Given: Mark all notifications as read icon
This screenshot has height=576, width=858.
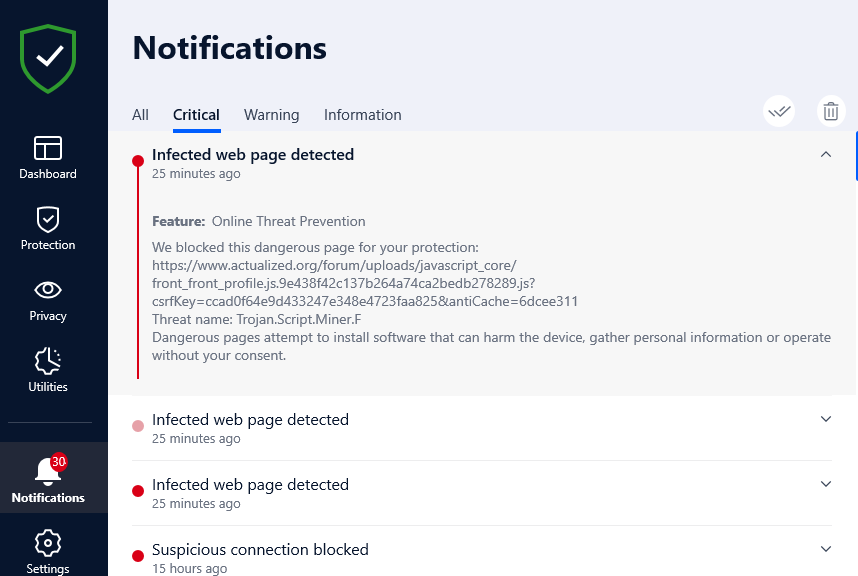Looking at the screenshot, I should 779,112.
